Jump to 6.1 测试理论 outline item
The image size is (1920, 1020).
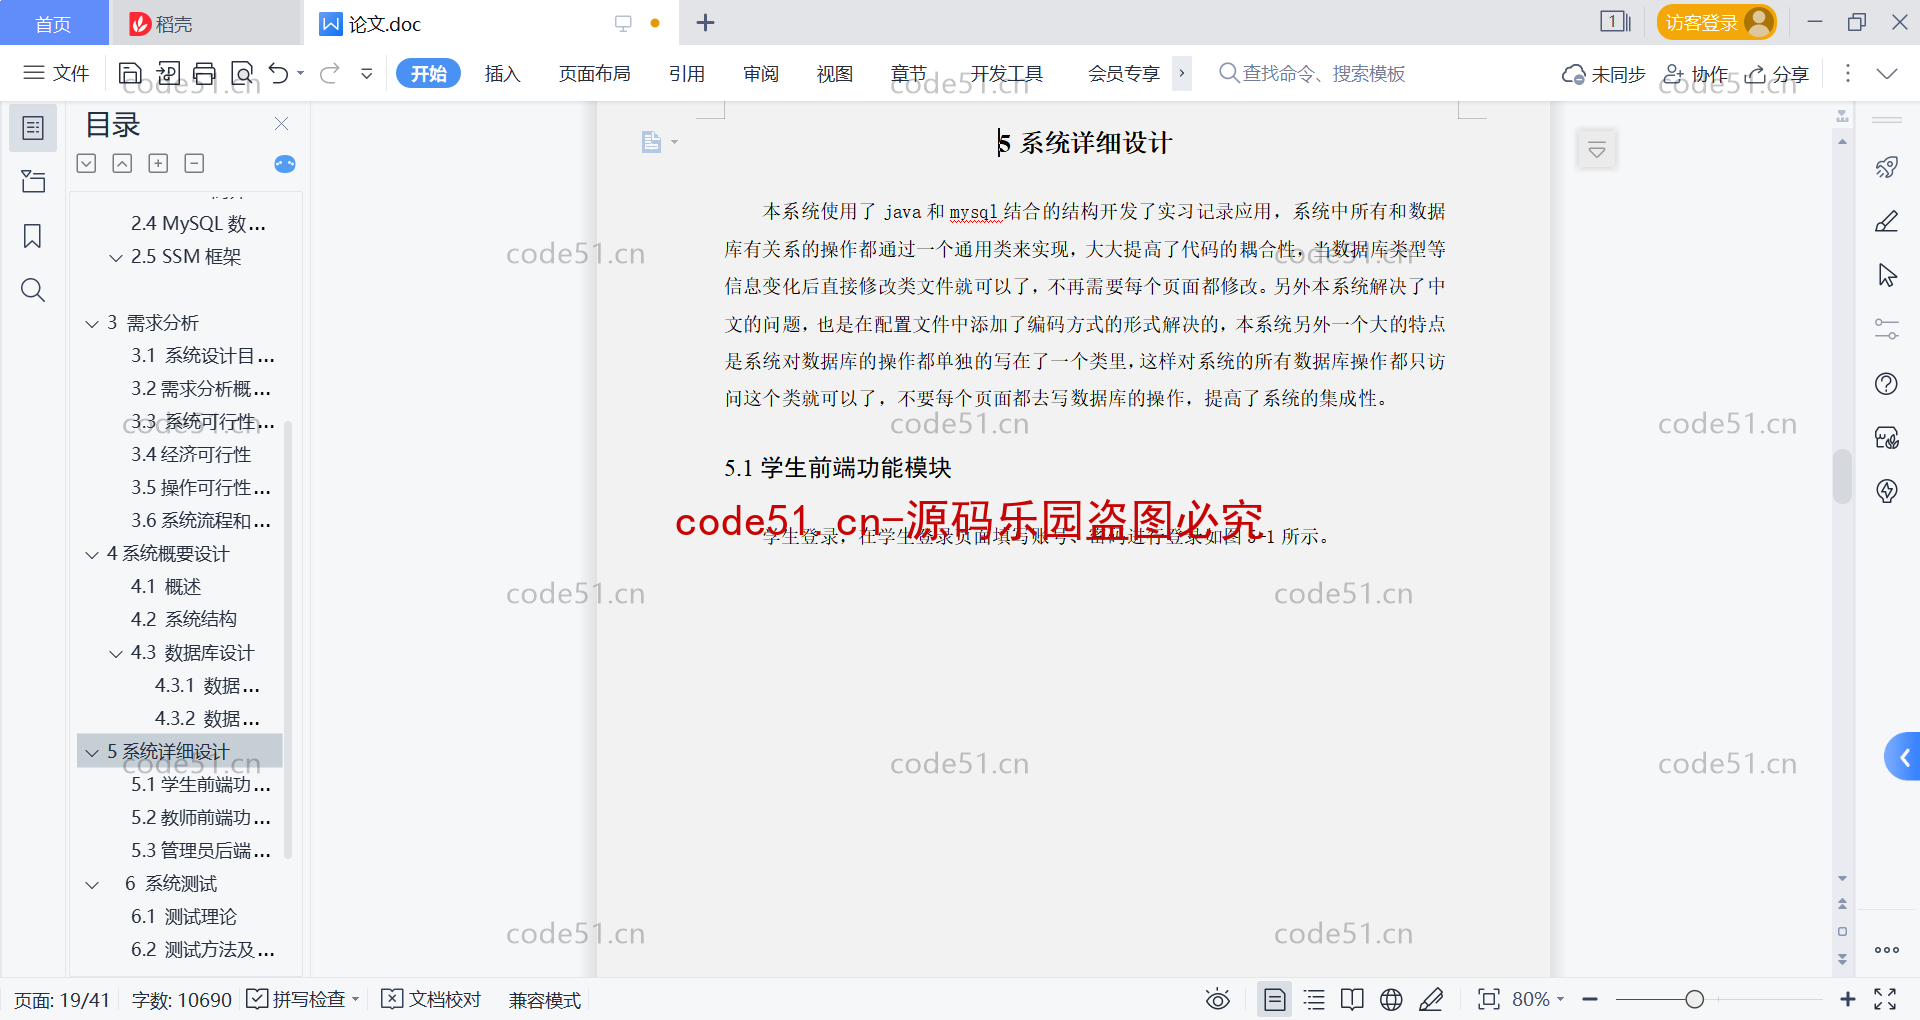pos(184,916)
